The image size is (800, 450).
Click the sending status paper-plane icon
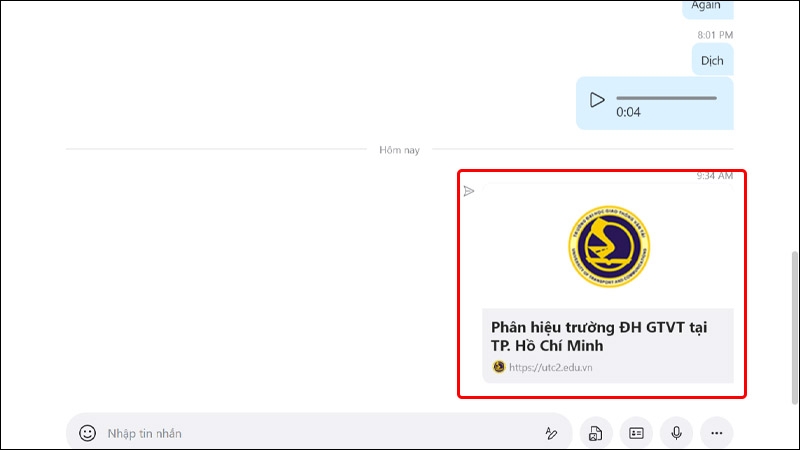[469, 191]
